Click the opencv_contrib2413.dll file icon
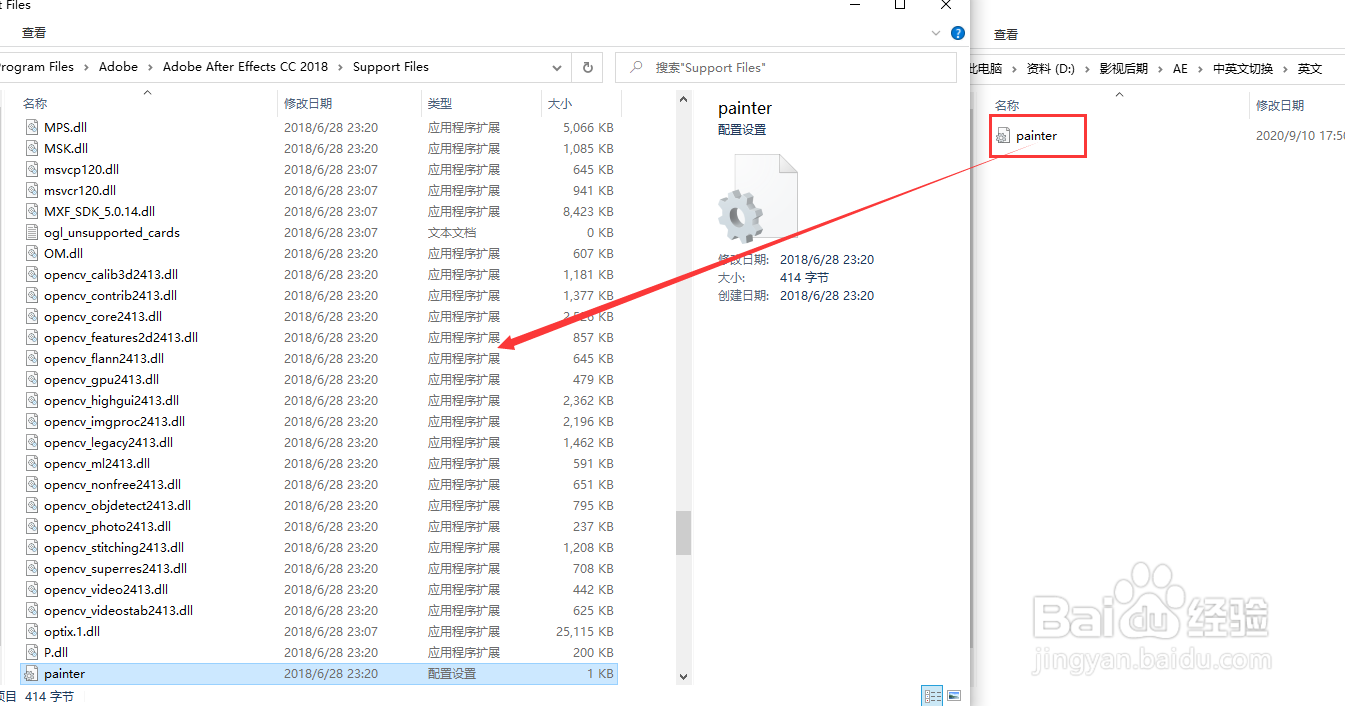The height and width of the screenshot is (706, 1345). pos(32,296)
